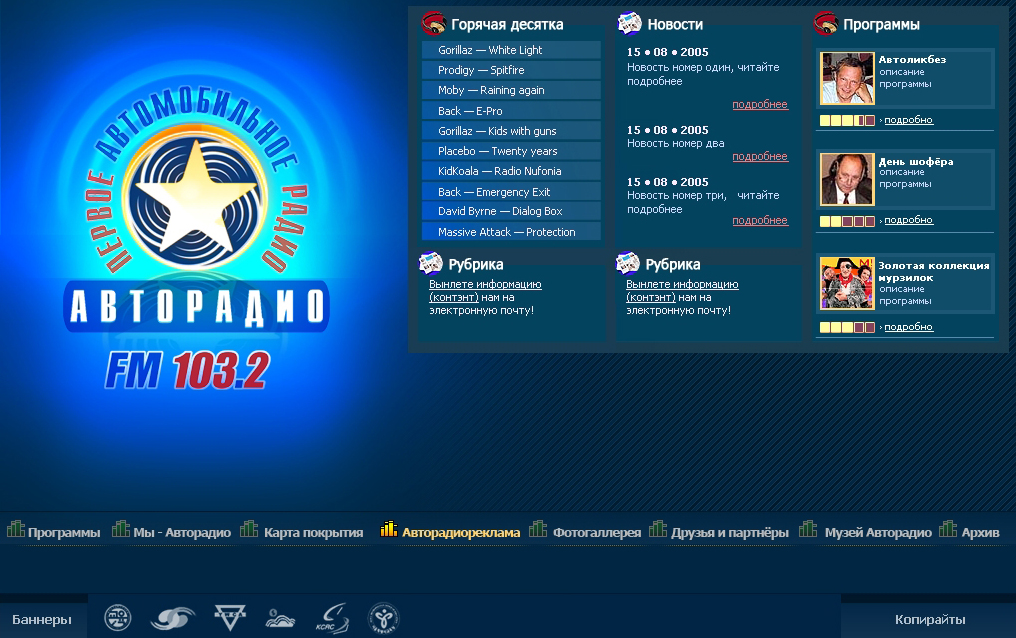1016x638 pixels.
Task: Click the equalizer icon next to Авторадиореклама
Action: coord(387,532)
